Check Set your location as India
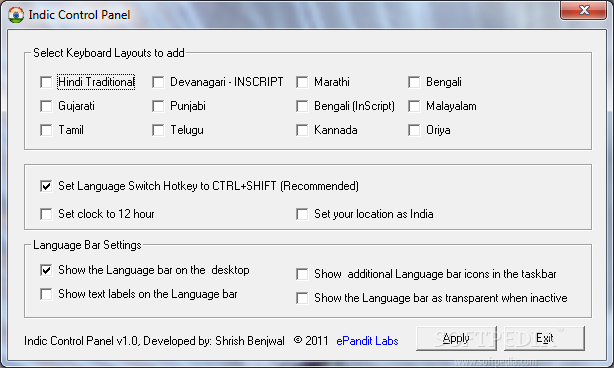Screen dimensions: 614x368 point(302,214)
